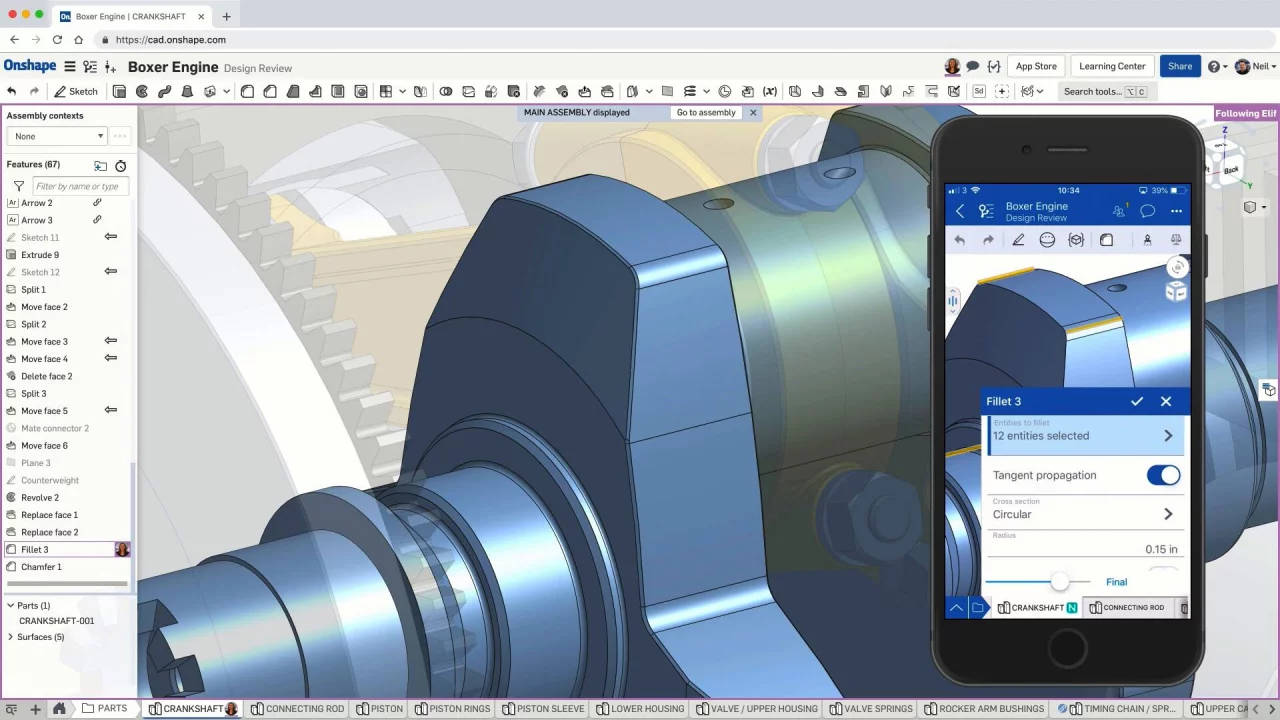The image size is (1280, 720).
Task: Click the Extrude tool icon
Action: click(120, 91)
